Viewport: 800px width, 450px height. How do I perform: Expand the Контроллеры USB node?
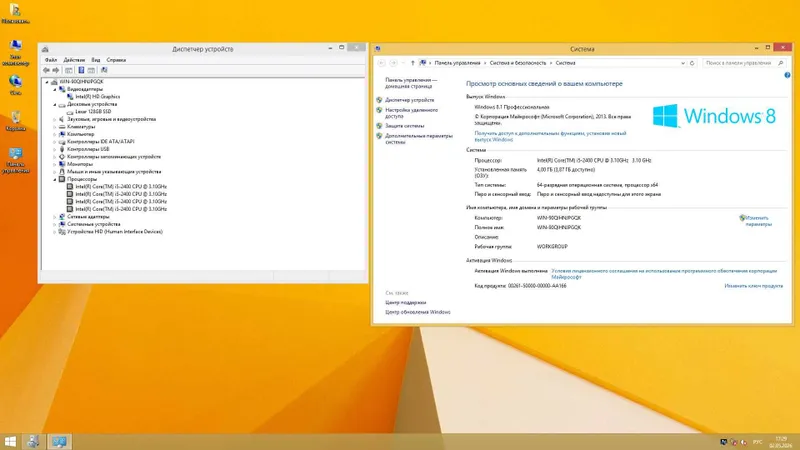55,149
